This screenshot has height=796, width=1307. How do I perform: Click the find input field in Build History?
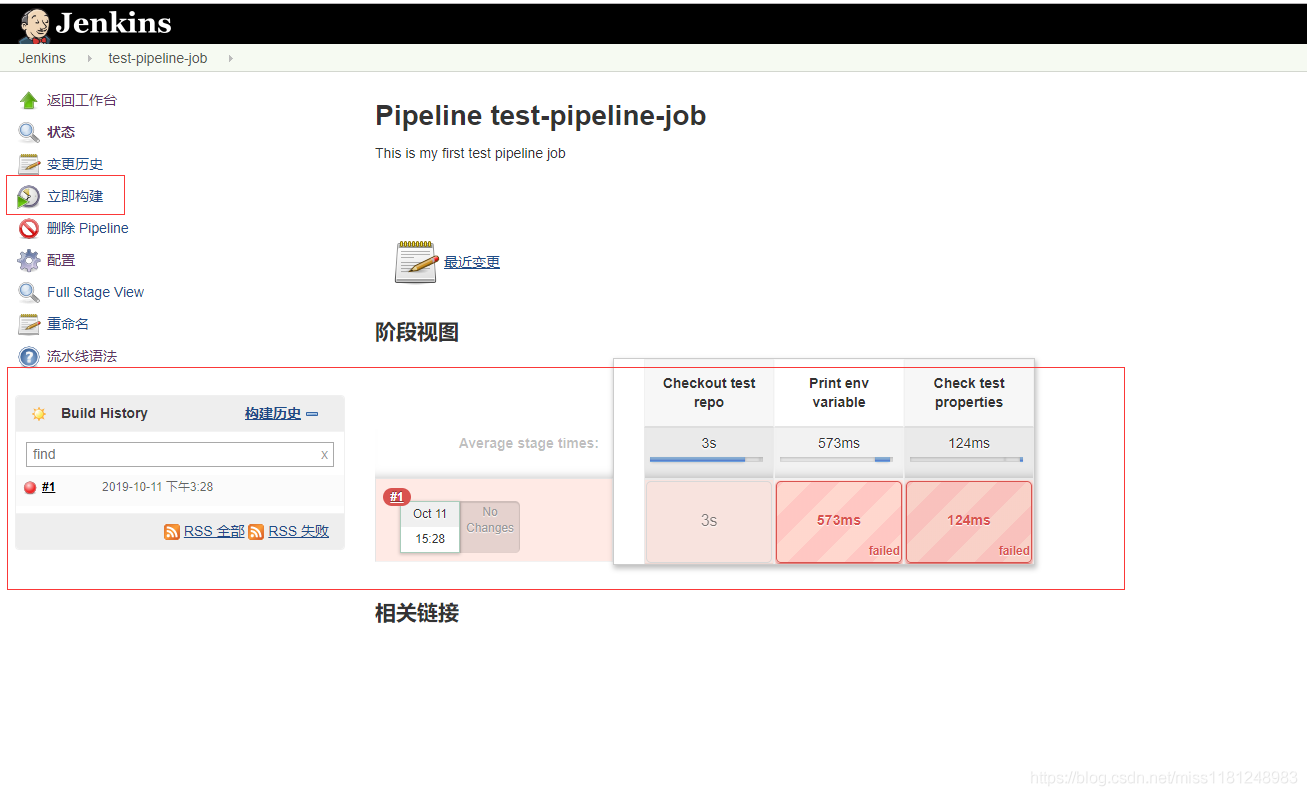click(x=180, y=454)
